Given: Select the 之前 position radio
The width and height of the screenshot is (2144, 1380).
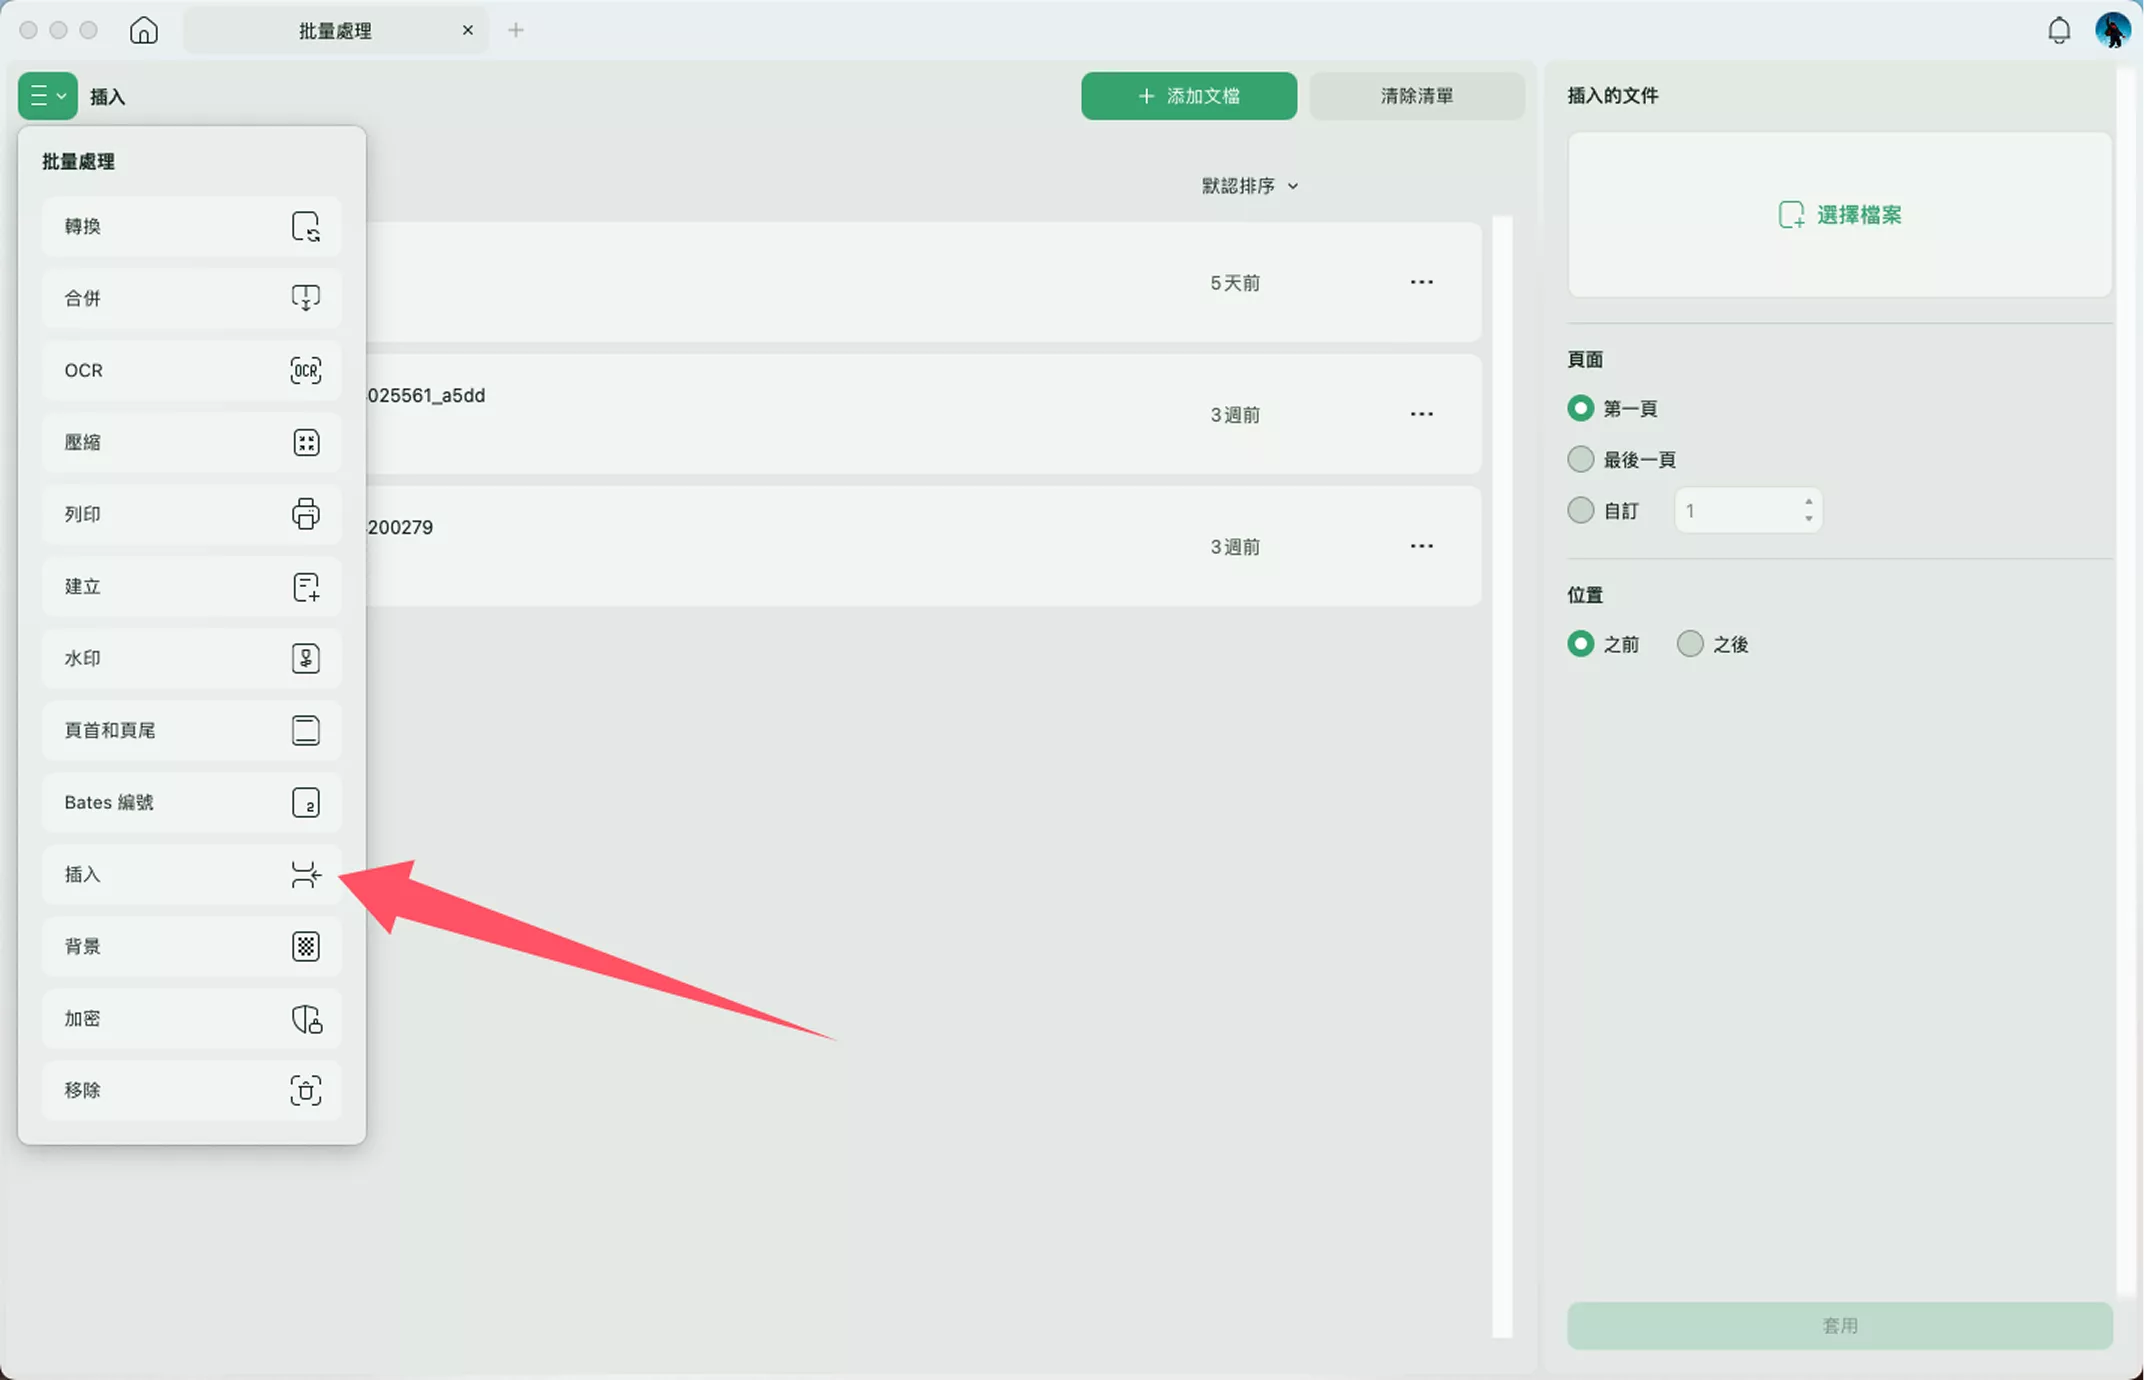Looking at the screenshot, I should click(1580, 643).
